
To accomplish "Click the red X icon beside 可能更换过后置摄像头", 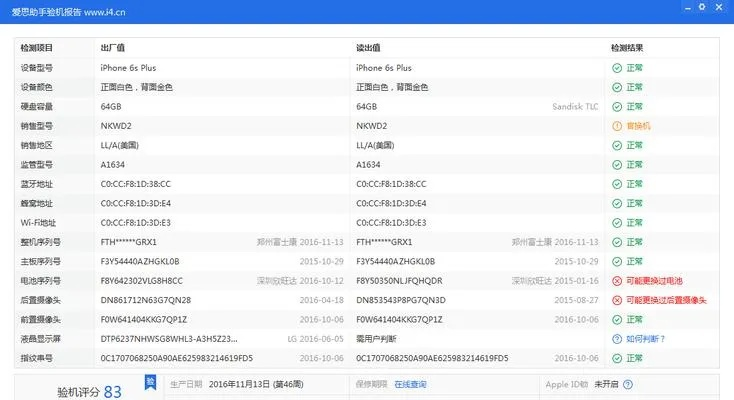I will coord(617,300).
